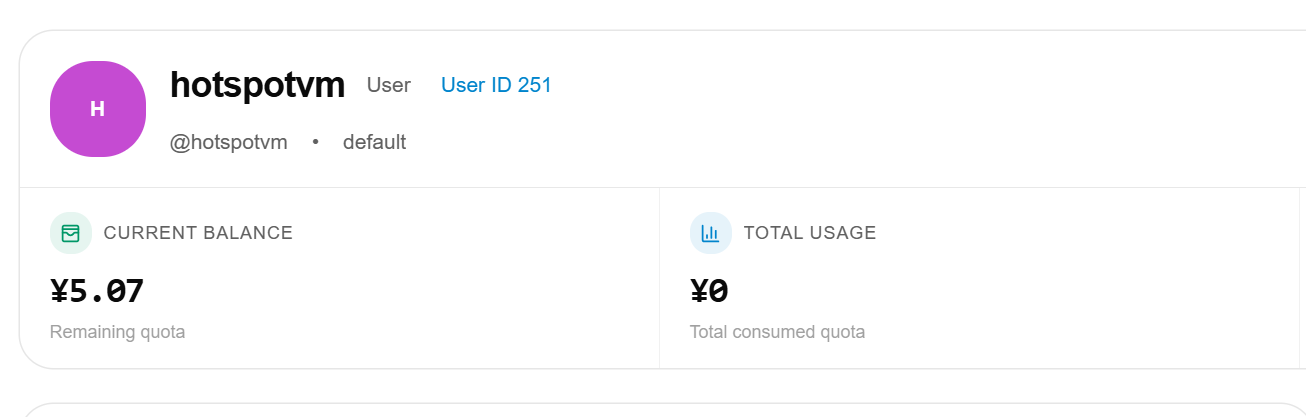1306x417 pixels.
Task: Select the green wallet balance icon
Action: (70, 233)
